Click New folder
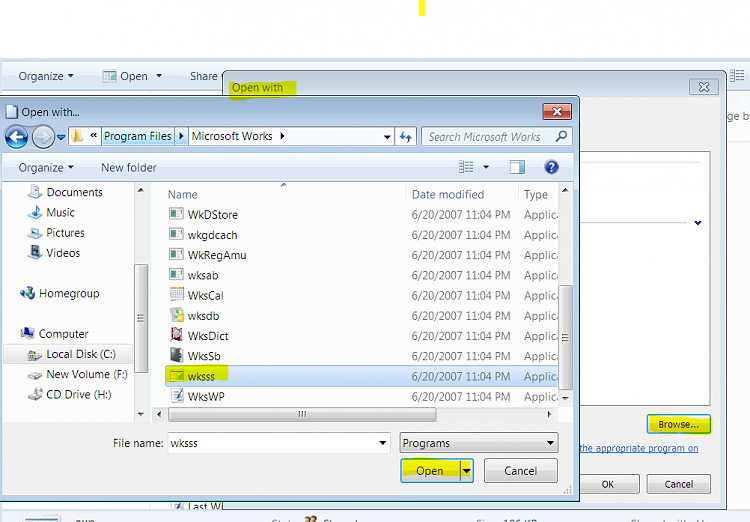750x522 pixels. (129, 167)
